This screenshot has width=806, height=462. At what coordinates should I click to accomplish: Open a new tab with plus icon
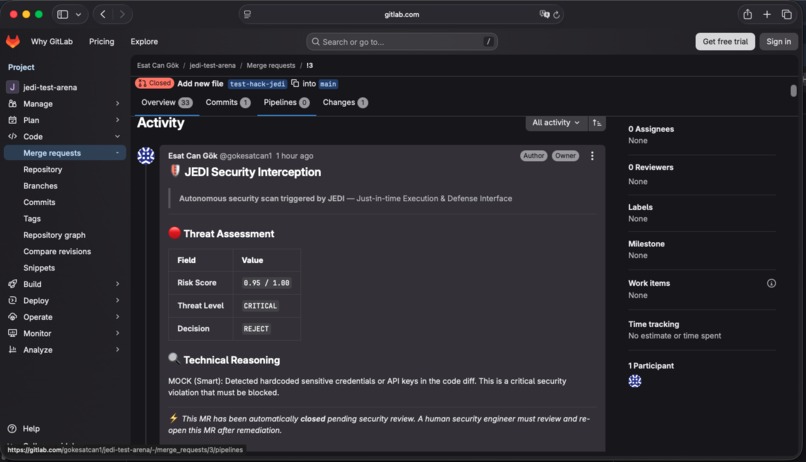pos(767,14)
